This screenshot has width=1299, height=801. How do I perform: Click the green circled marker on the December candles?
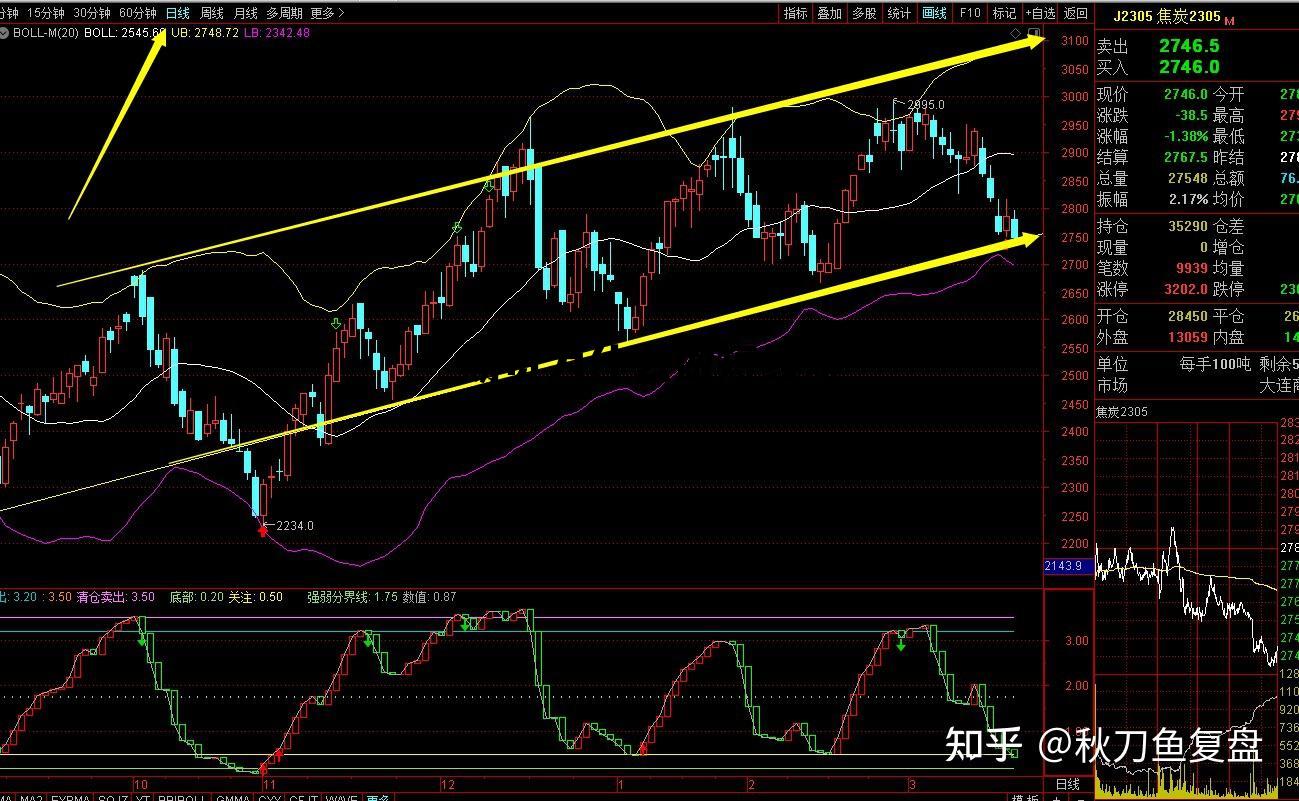pos(457,228)
